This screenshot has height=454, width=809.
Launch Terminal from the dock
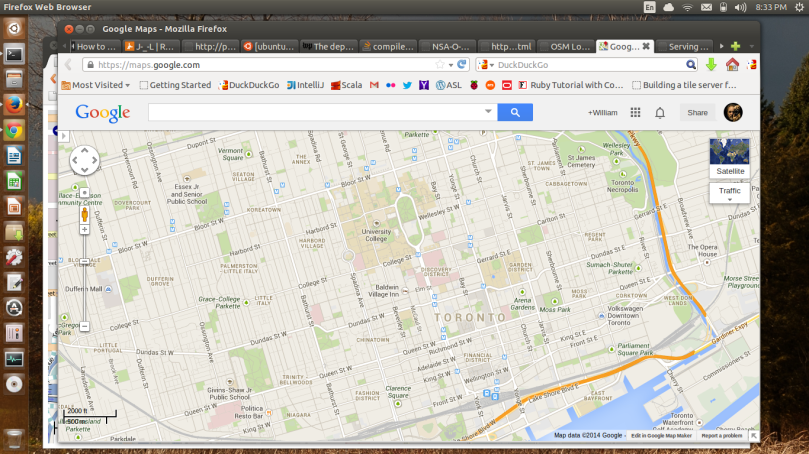click(x=14, y=54)
